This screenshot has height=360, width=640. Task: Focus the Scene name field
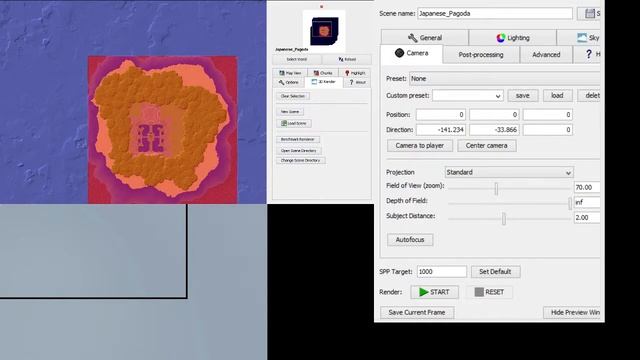[495, 13]
